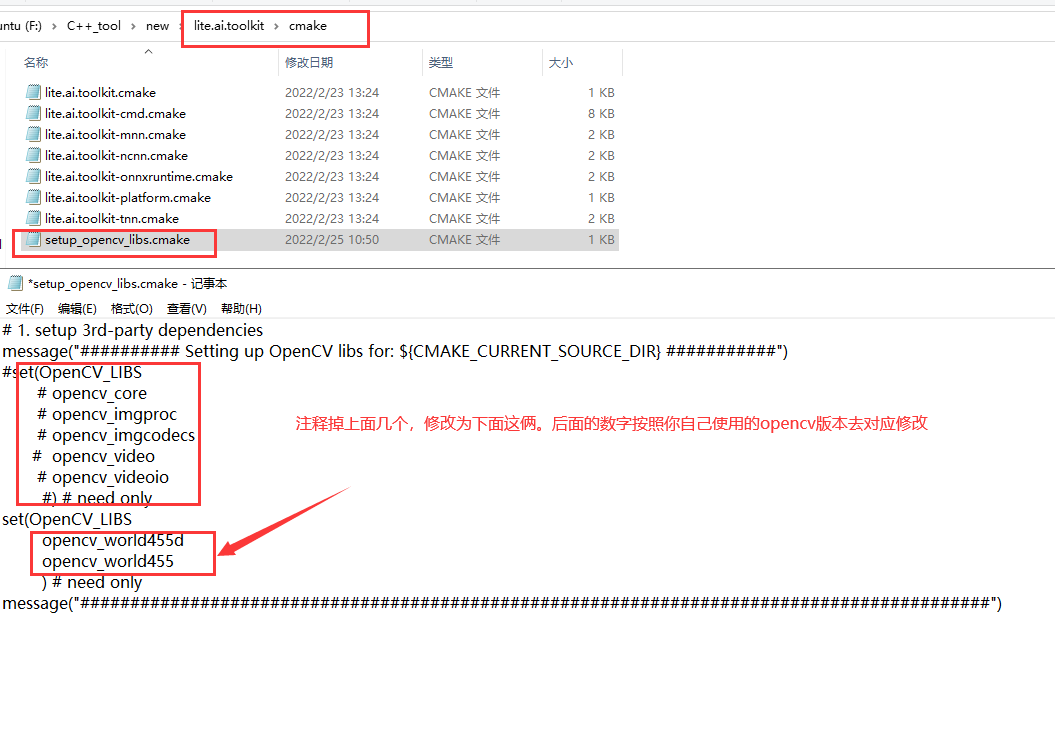1055x739 pixels.
Task: Open the 查看(V) menu in Notepad
Action: point(186,308)
